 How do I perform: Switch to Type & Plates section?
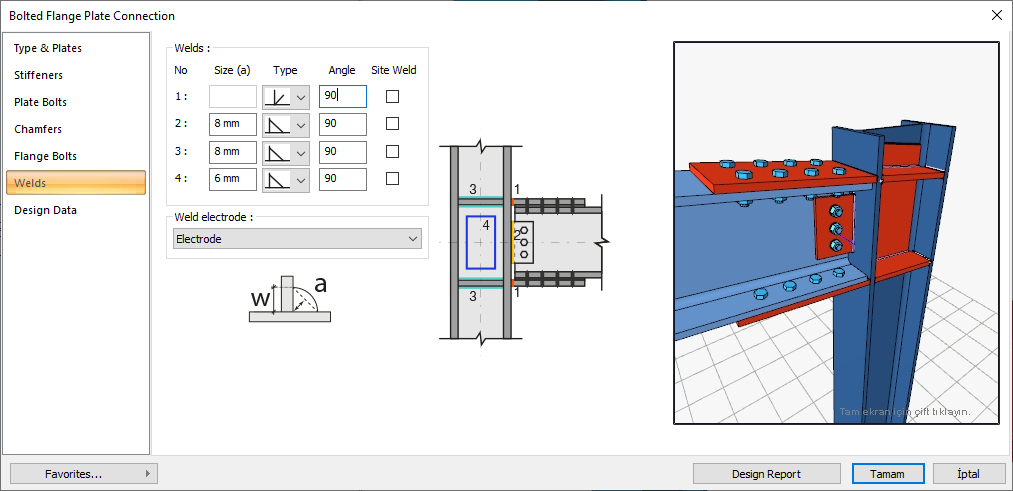(48, 48)
